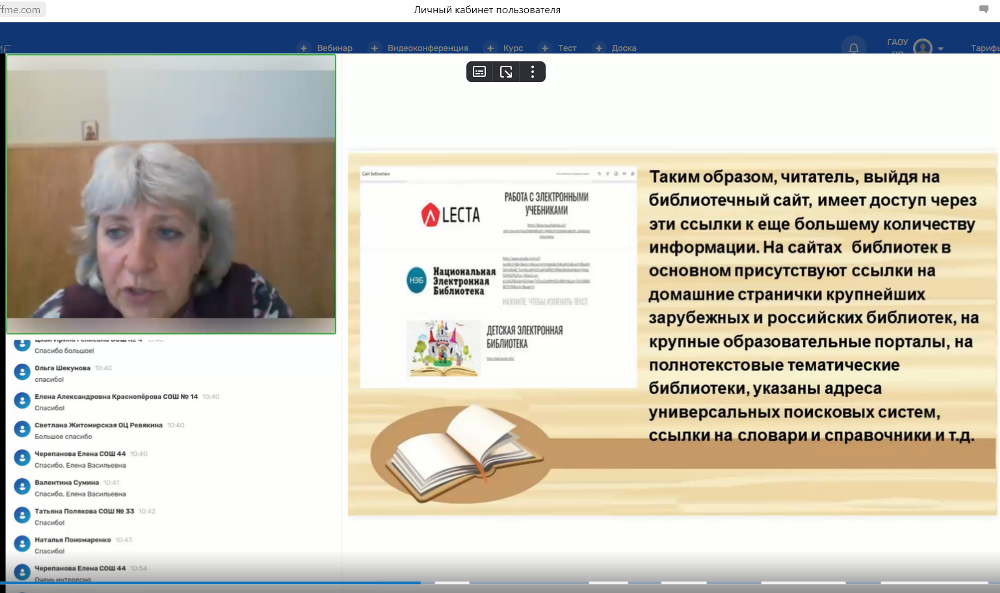Click the ГАОУ organization label in header
This screenshot has height=593, width=1000.
897,42
